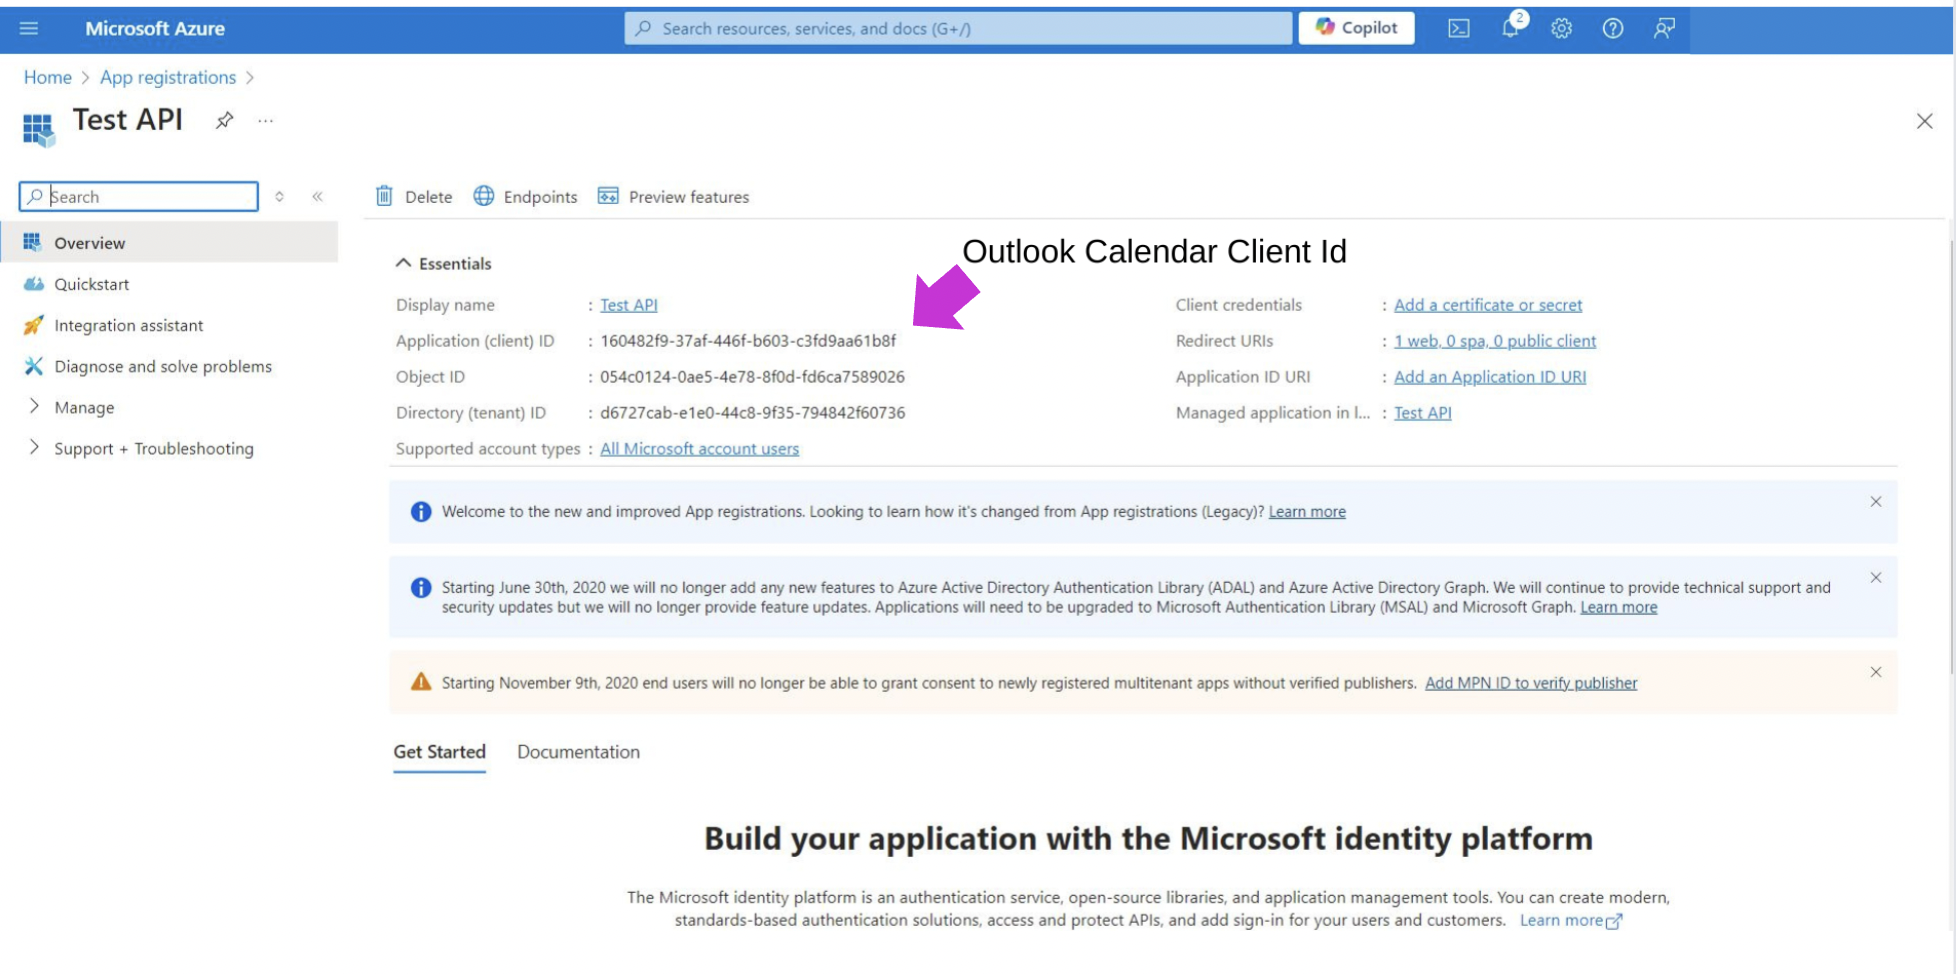Select Overview in the sidebar
Image resolution: width=1956 pixels, height=974 pixels.
(x=169, y=242)
